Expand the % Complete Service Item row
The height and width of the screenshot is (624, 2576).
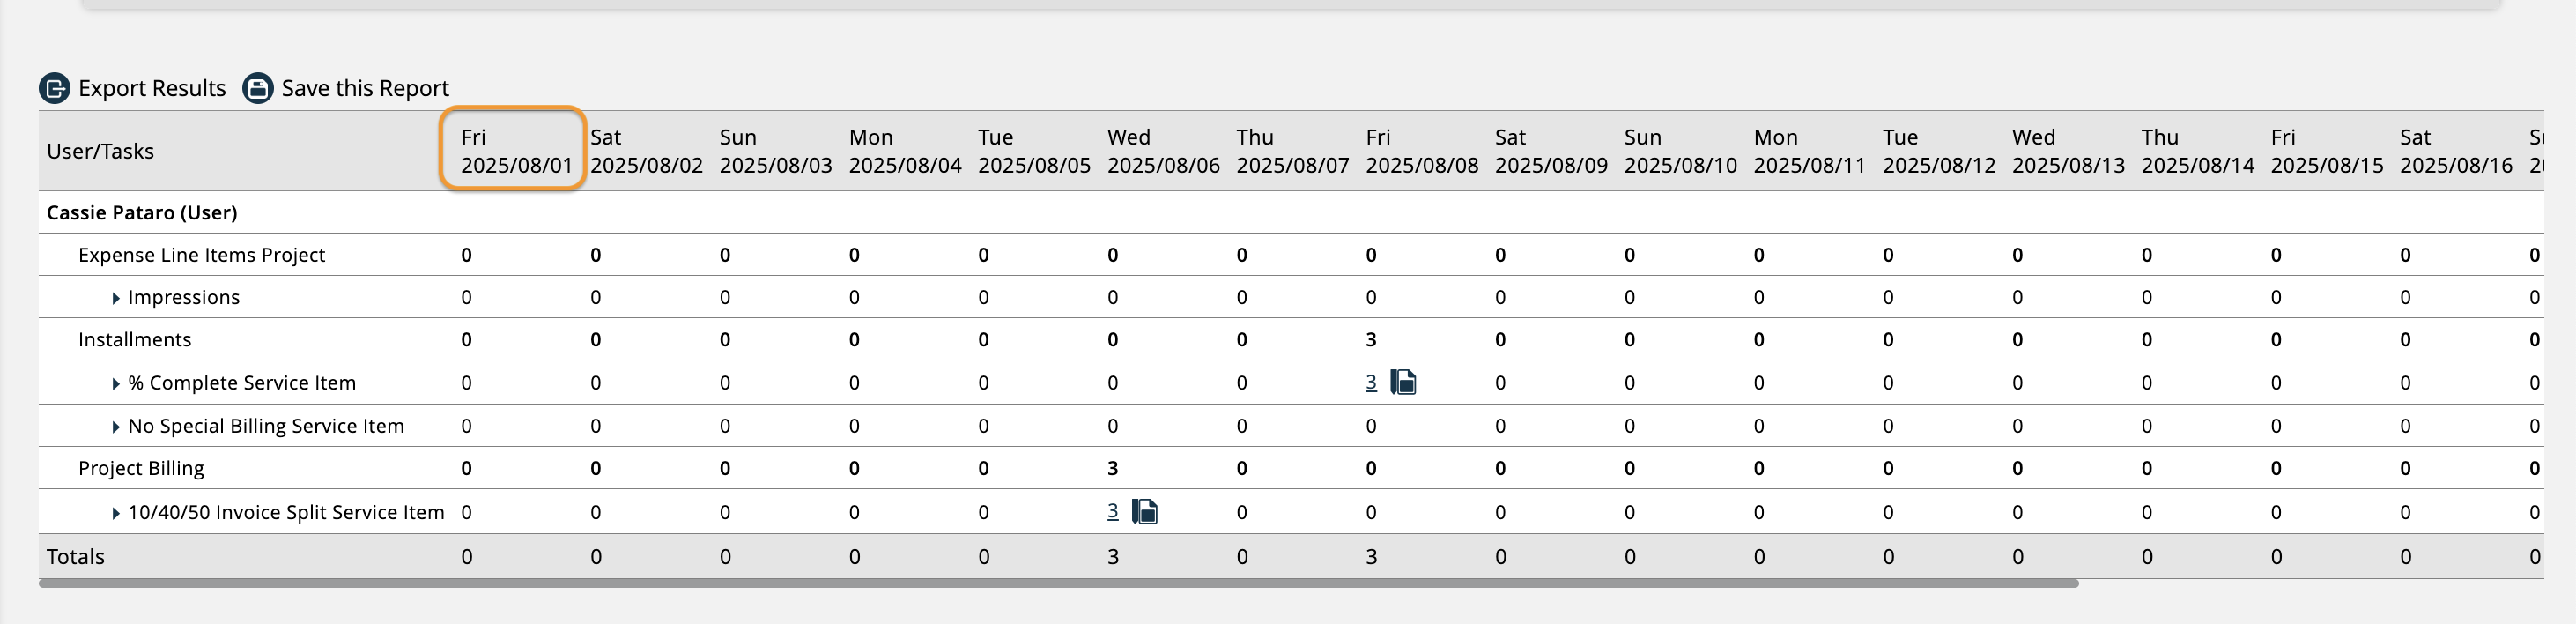click(x=115, y=382)
